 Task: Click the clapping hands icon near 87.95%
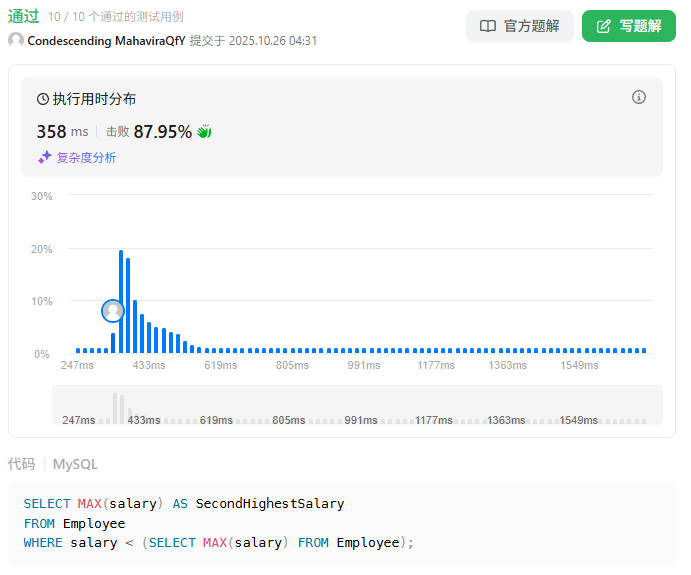click(x=205, y=132)
